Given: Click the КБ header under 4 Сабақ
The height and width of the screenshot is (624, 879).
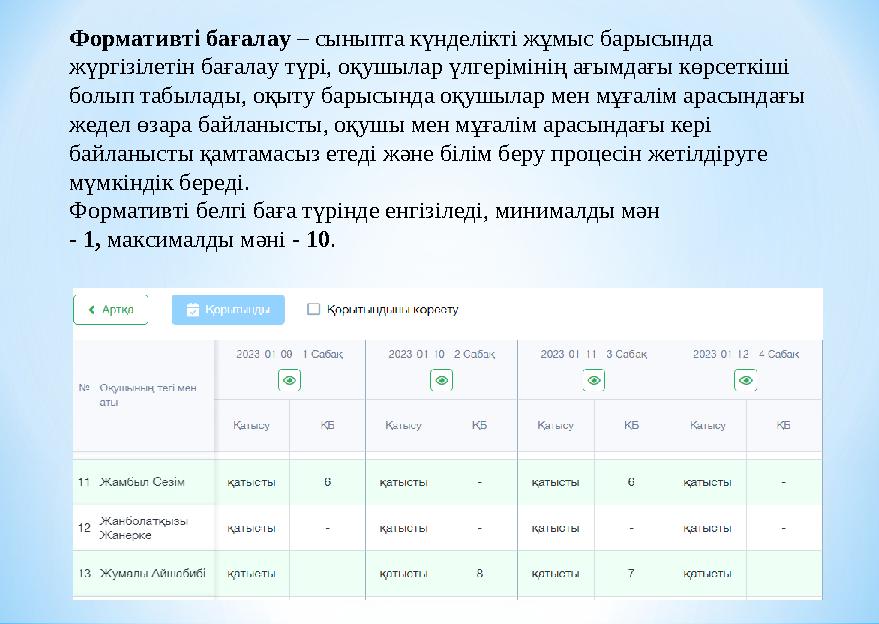Looking at the screenshot, I should pos(783,425).
